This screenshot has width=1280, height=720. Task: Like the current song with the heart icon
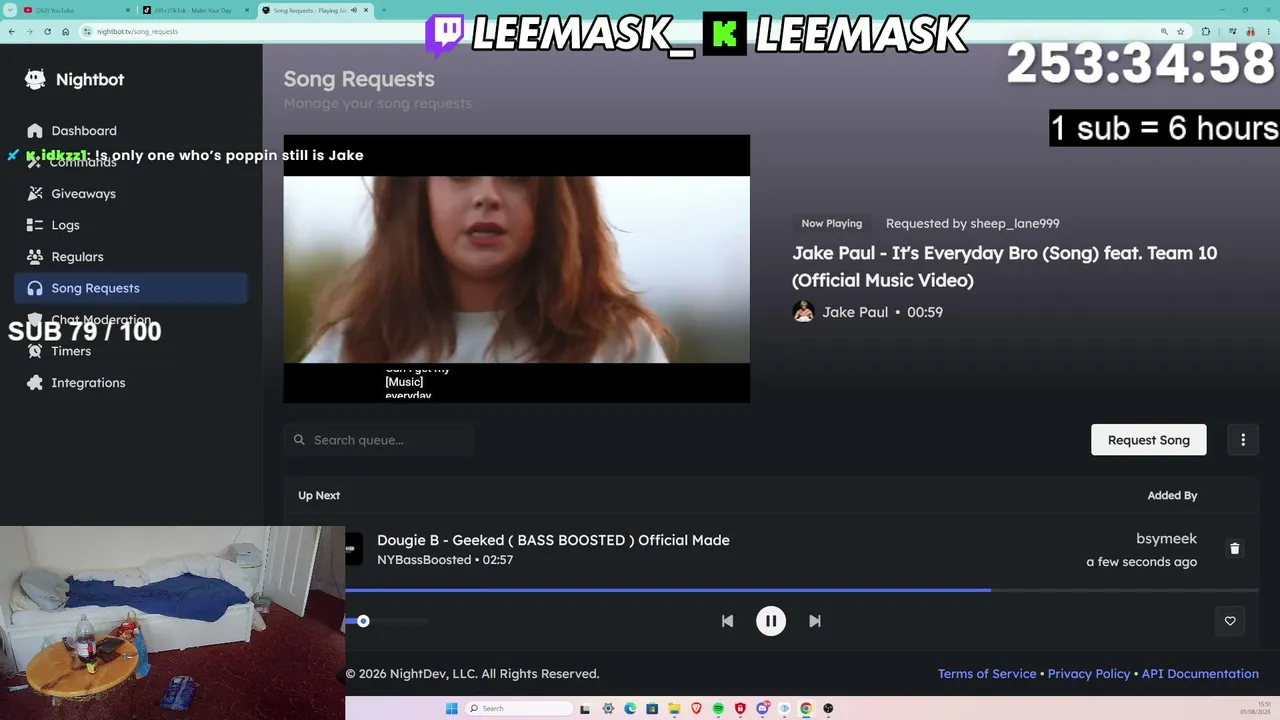[x=1230, y=621]
